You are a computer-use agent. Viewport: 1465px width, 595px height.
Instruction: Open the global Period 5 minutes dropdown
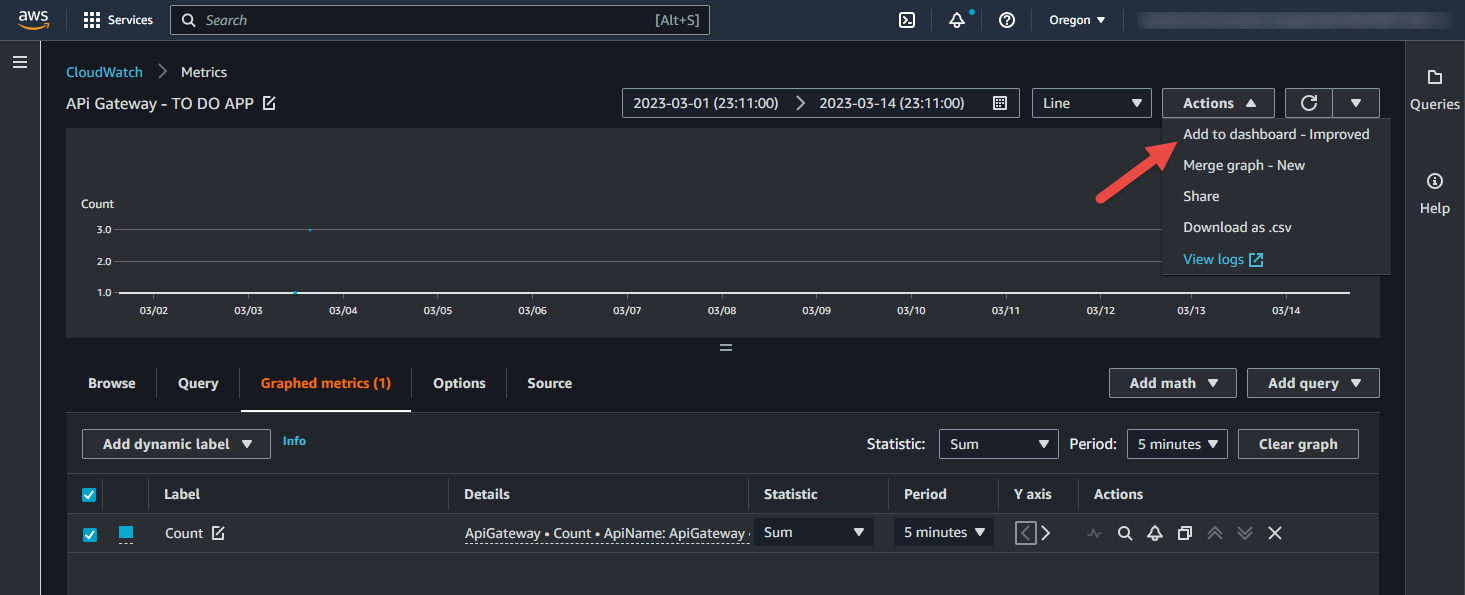pos(1177,444)
